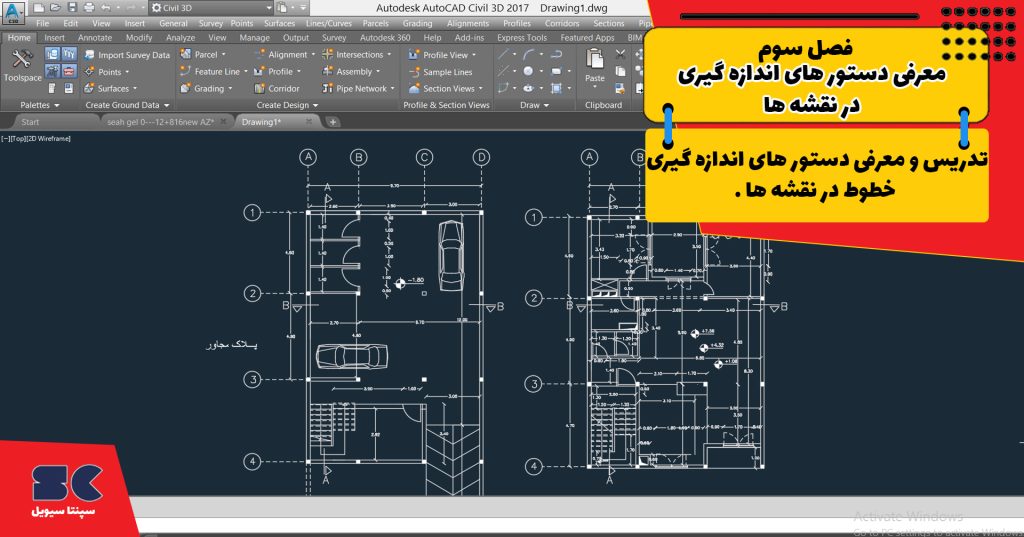The image size is (1024, 537).
Task: Open the Points dropdown arrow
Action: (x=127, y=72)
